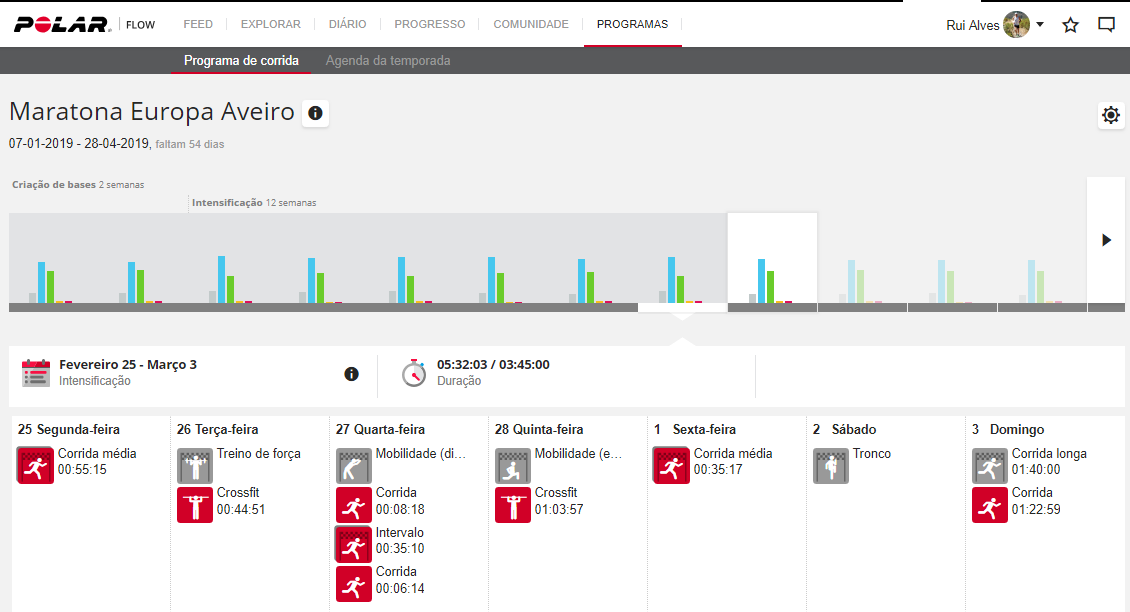1130x612 pixels.
Task: Advance the weekly chart with right arrow
Action: tap(1106, 240)
